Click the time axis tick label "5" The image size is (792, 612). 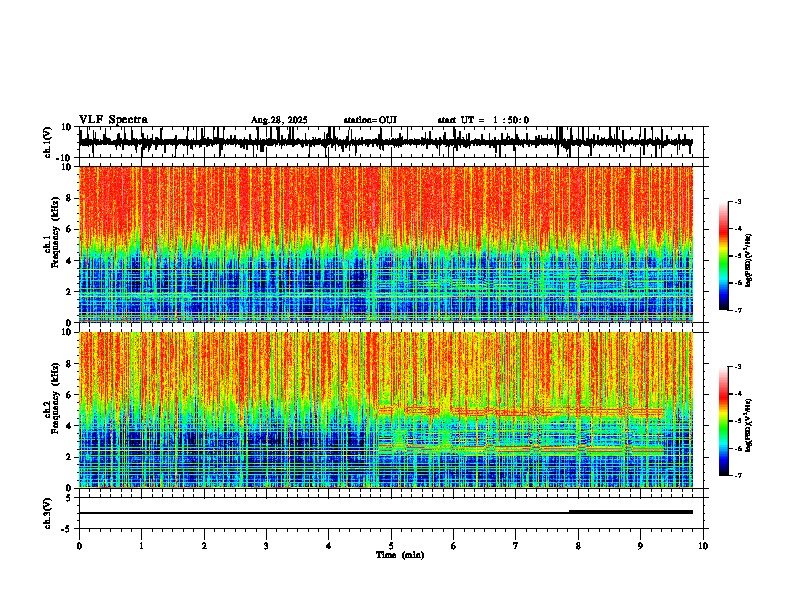pyautogui.click(x=391, y=546)
